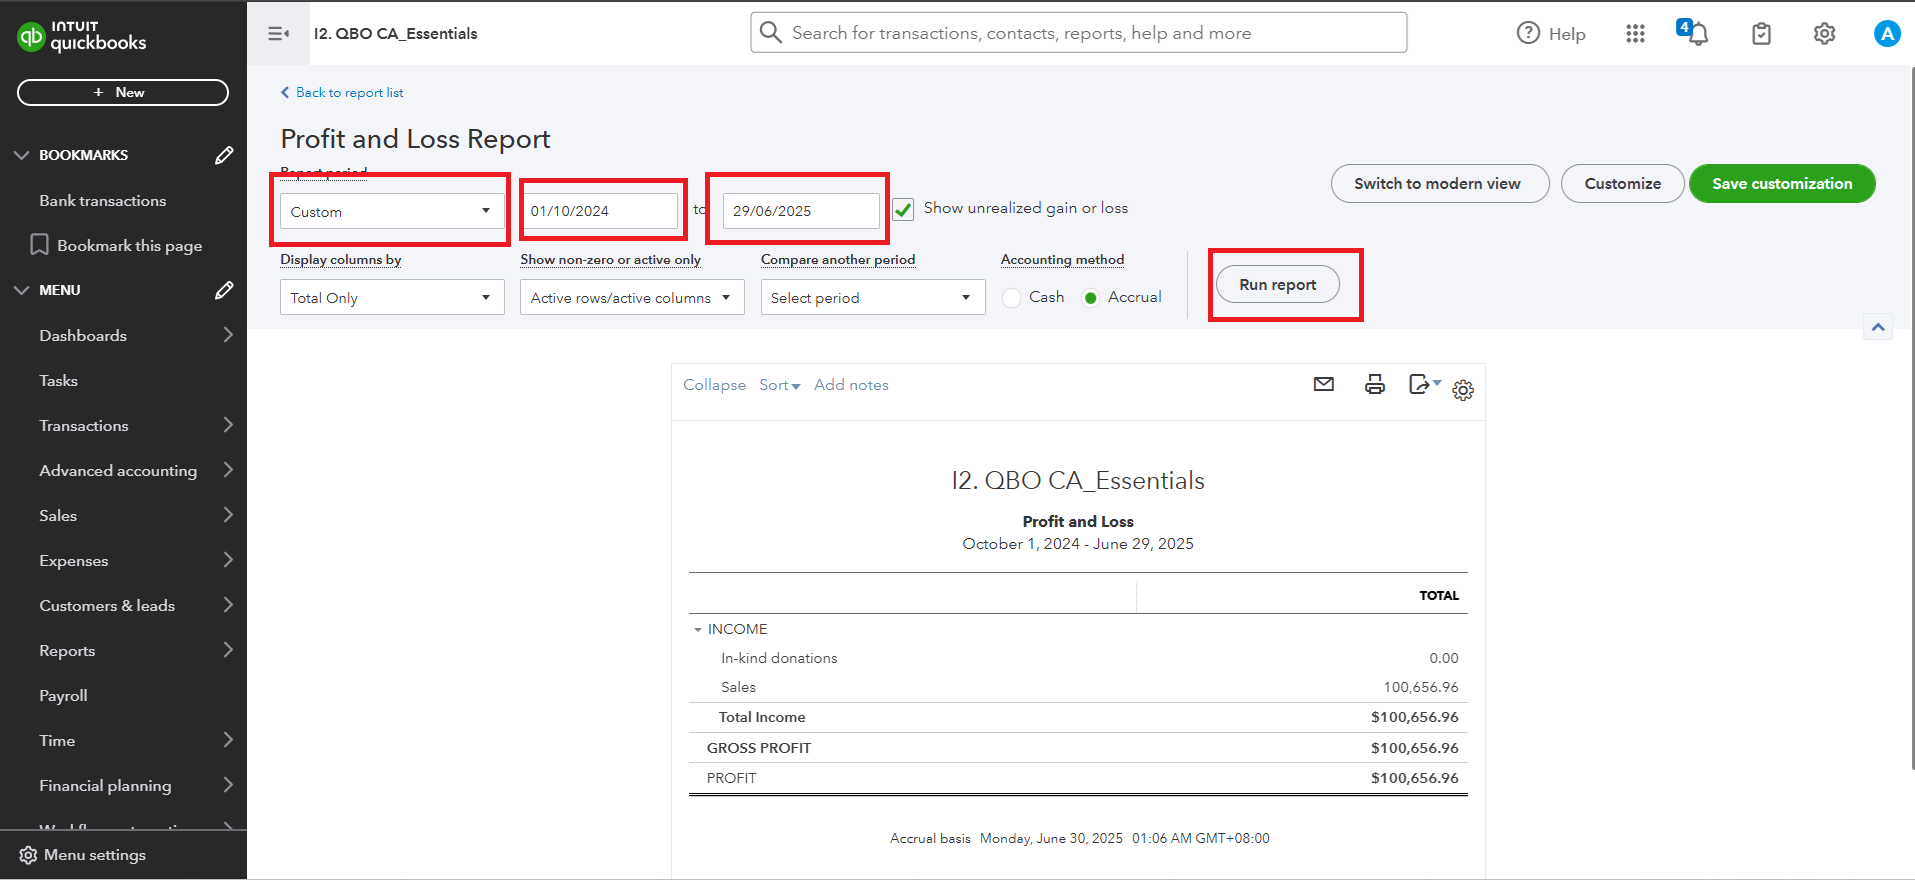Email the report using the envelope icon
Image resolution: width=1915 pixels, height=880 pixels.
[x=1324, y=384]
